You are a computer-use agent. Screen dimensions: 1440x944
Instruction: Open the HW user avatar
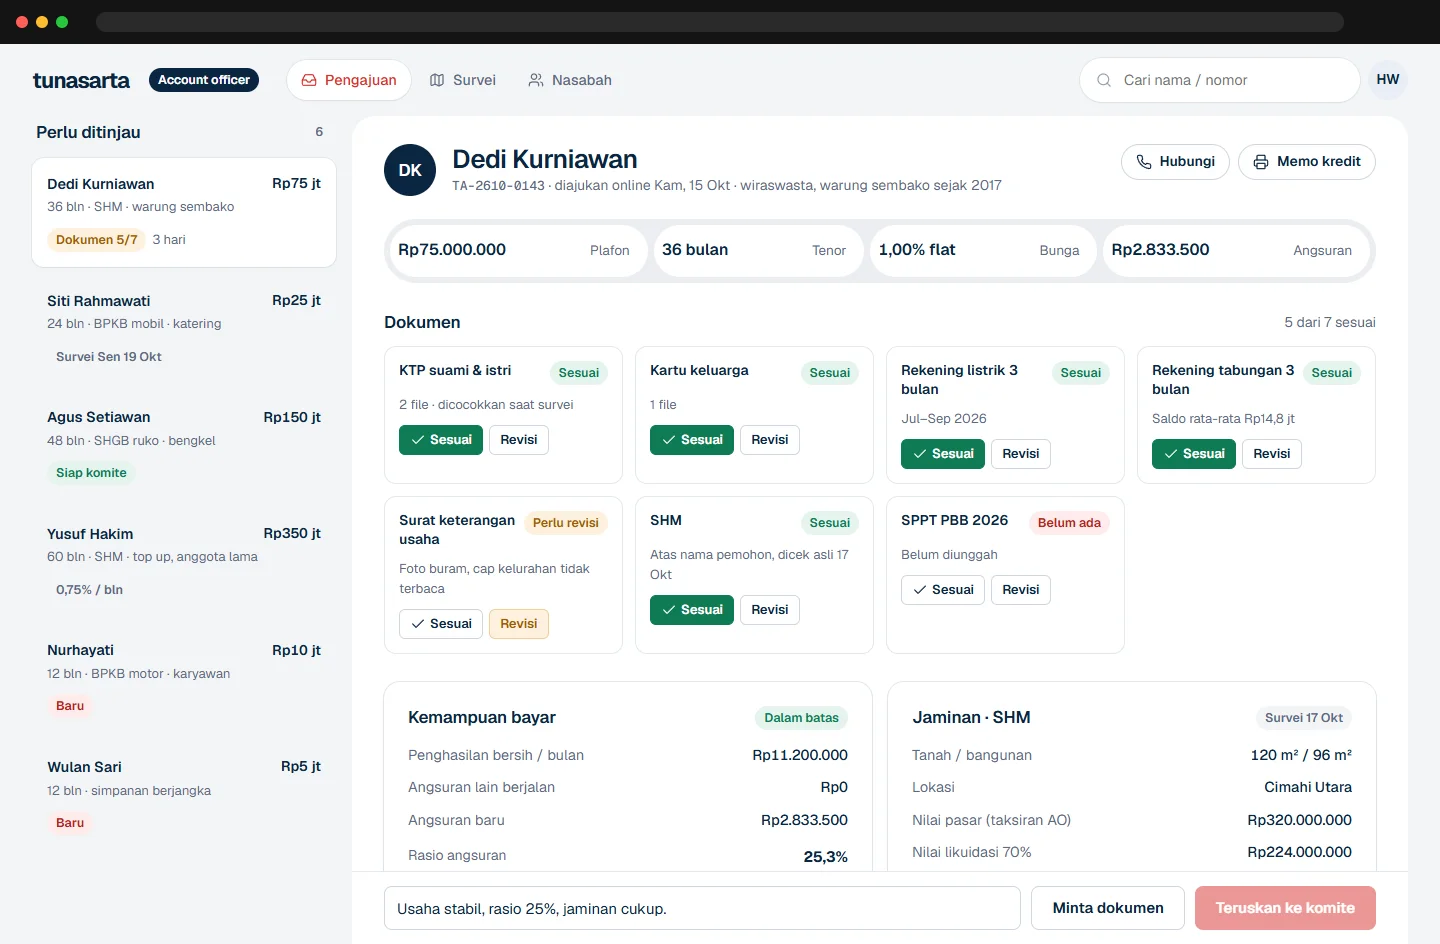[x=1388, y=80]
